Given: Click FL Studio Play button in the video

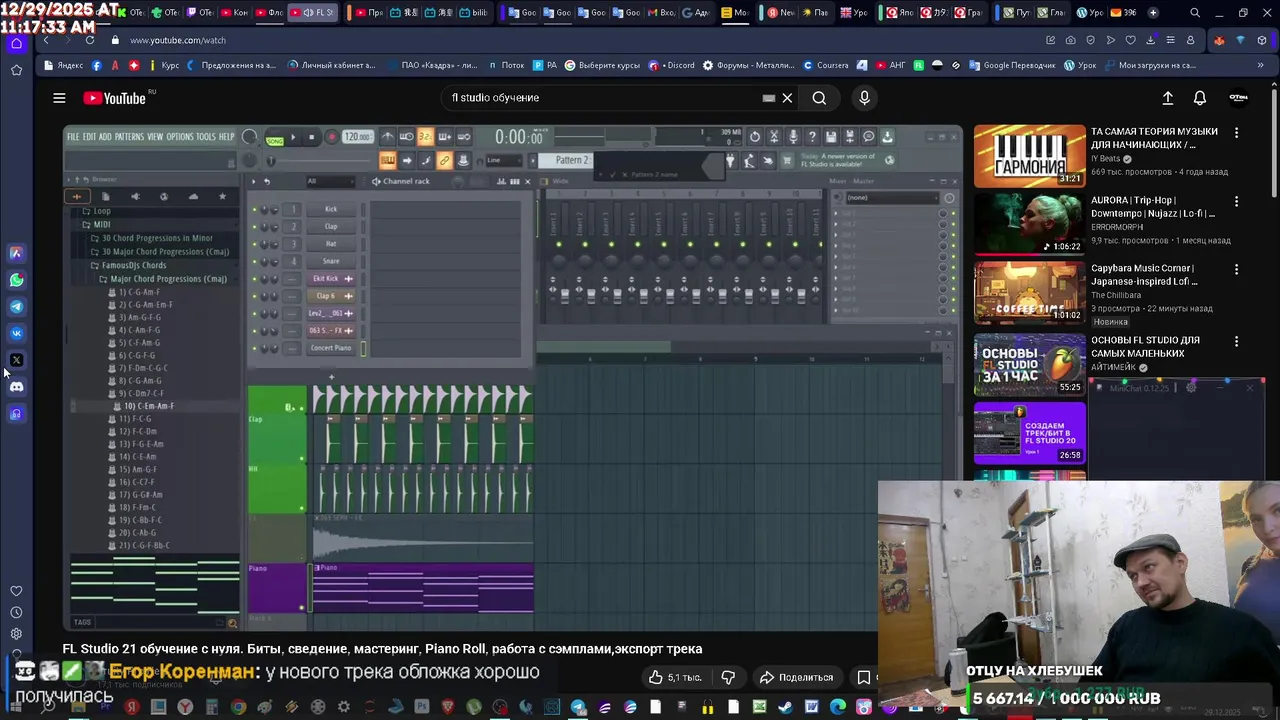Looking at the screenshot, I should pos(293,137).
